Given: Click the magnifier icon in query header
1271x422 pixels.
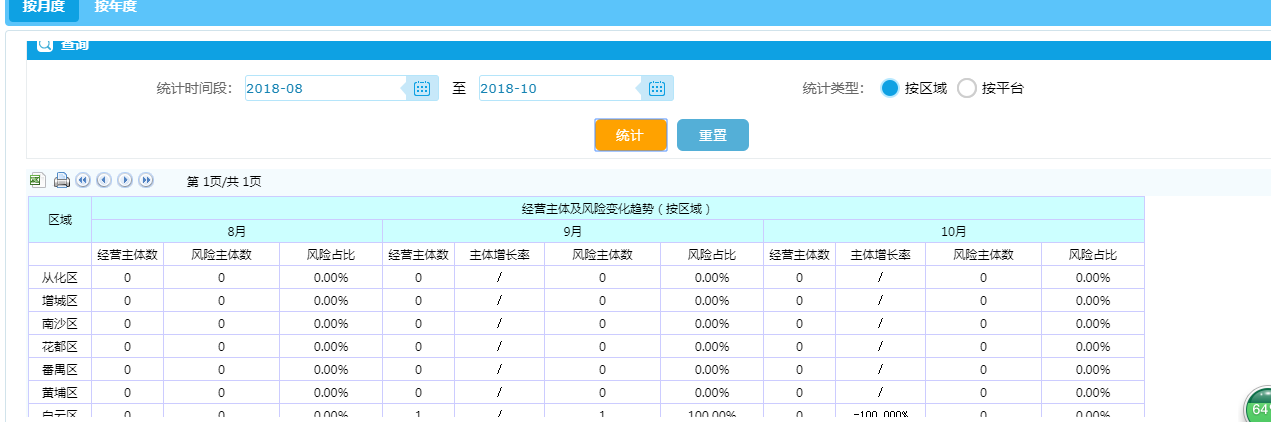Looking at the screenshot, I should pos(45,44).
